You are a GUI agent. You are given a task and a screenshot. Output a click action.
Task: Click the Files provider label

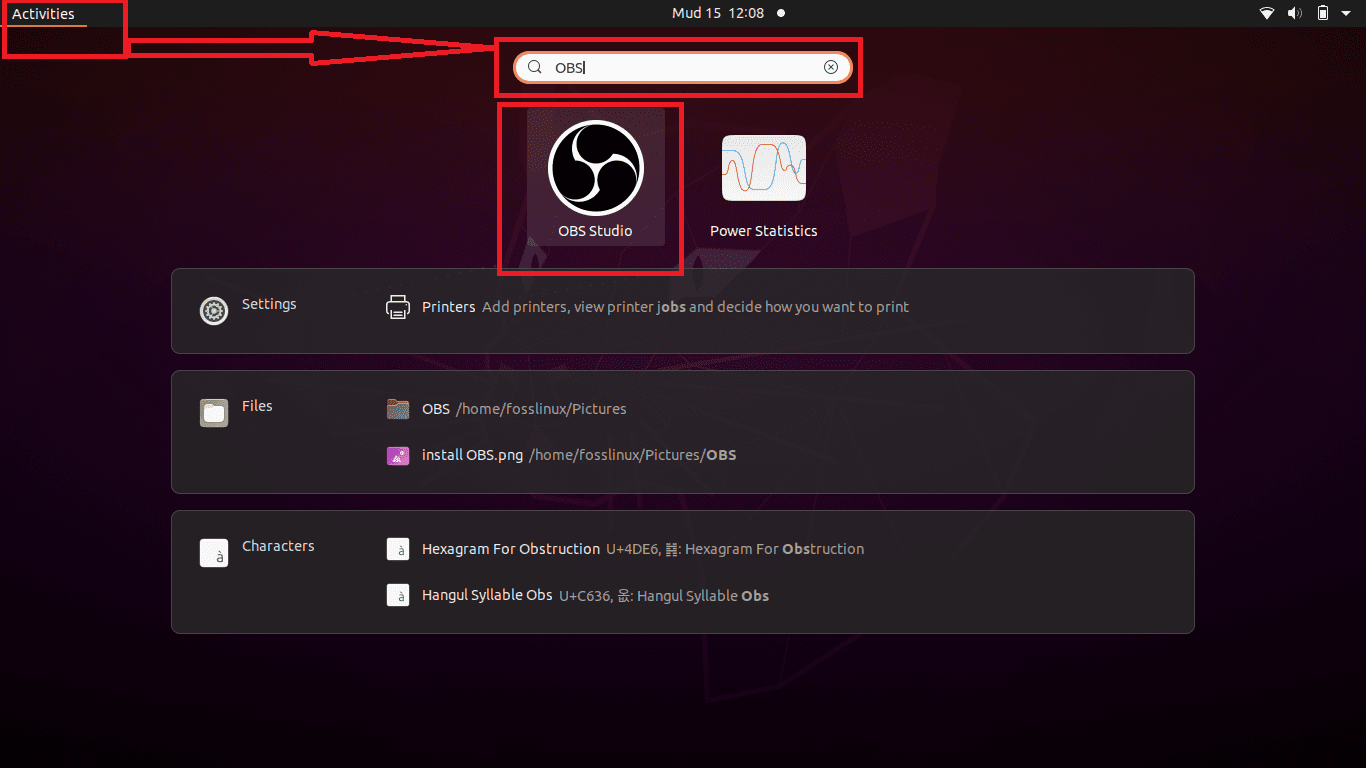[x=257, y=406]
